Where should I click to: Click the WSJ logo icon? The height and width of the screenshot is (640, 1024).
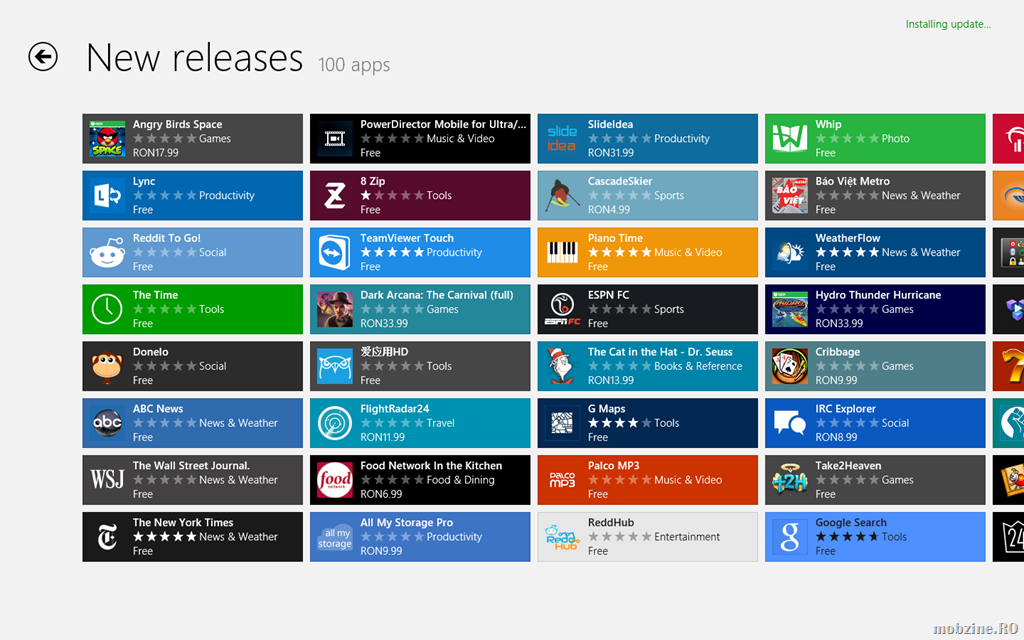(107, 479)
